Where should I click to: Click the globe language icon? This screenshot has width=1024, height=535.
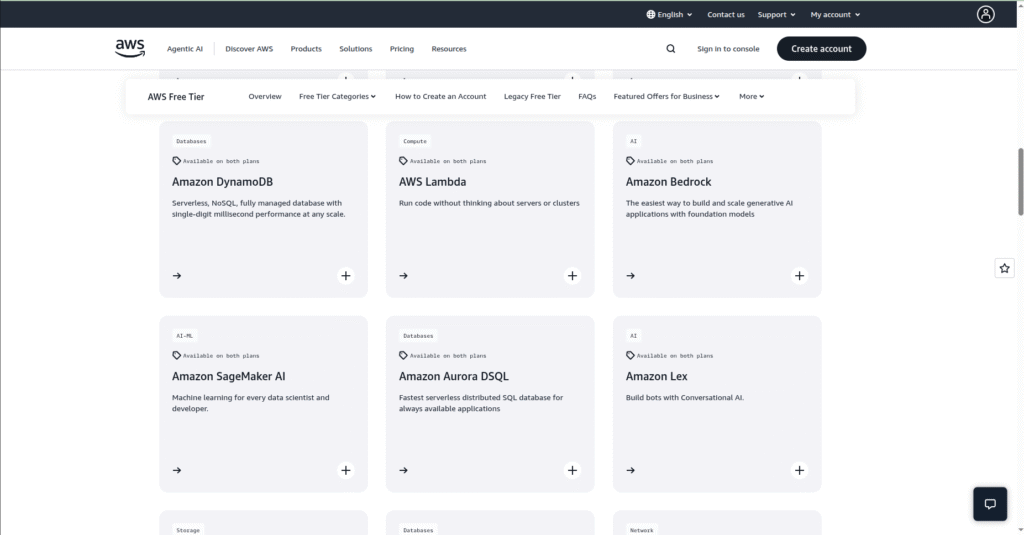650,14
